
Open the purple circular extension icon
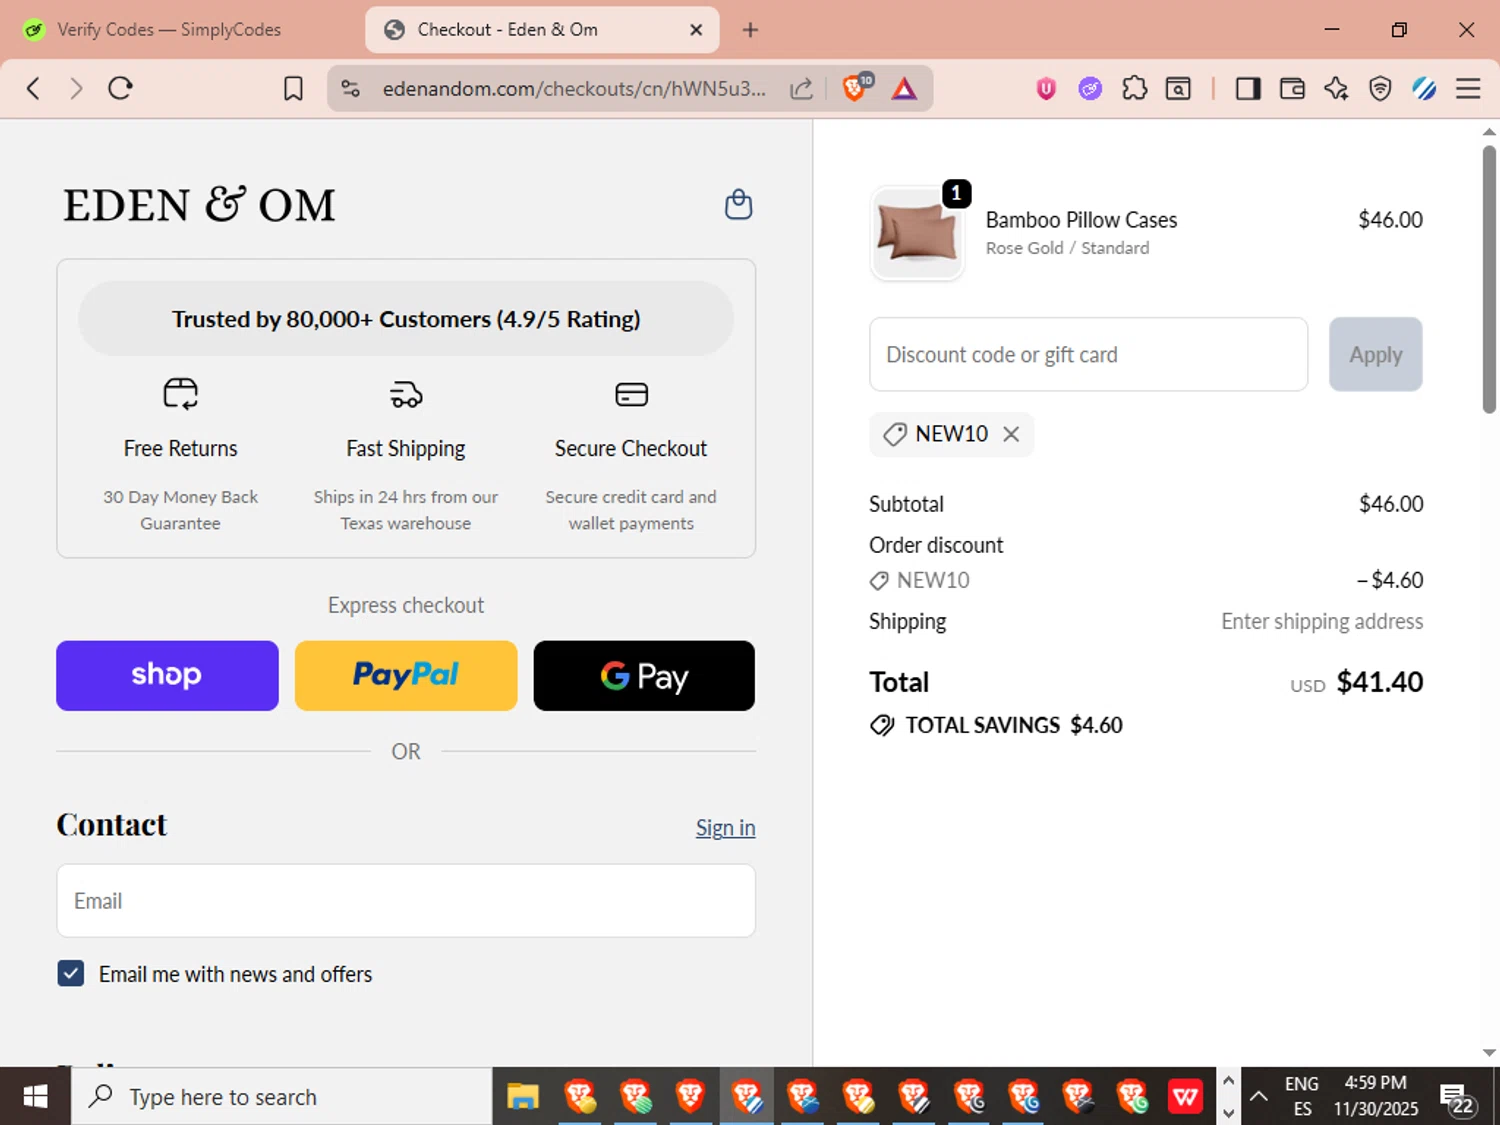click(x=1090, y=88)
